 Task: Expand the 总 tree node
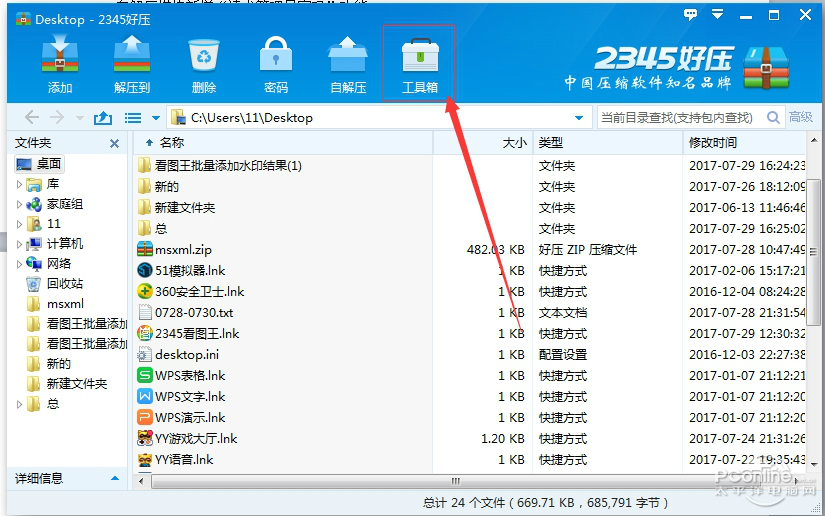tap(19, 404)
